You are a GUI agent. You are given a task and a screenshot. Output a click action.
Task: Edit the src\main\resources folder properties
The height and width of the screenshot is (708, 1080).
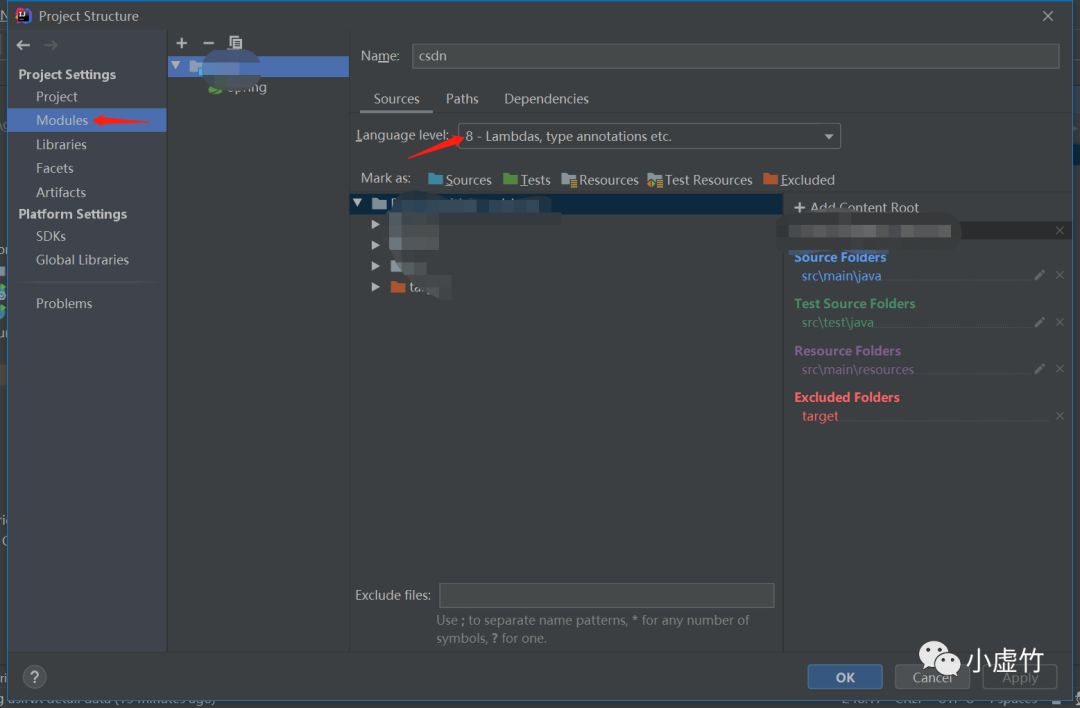[1039, 369]
